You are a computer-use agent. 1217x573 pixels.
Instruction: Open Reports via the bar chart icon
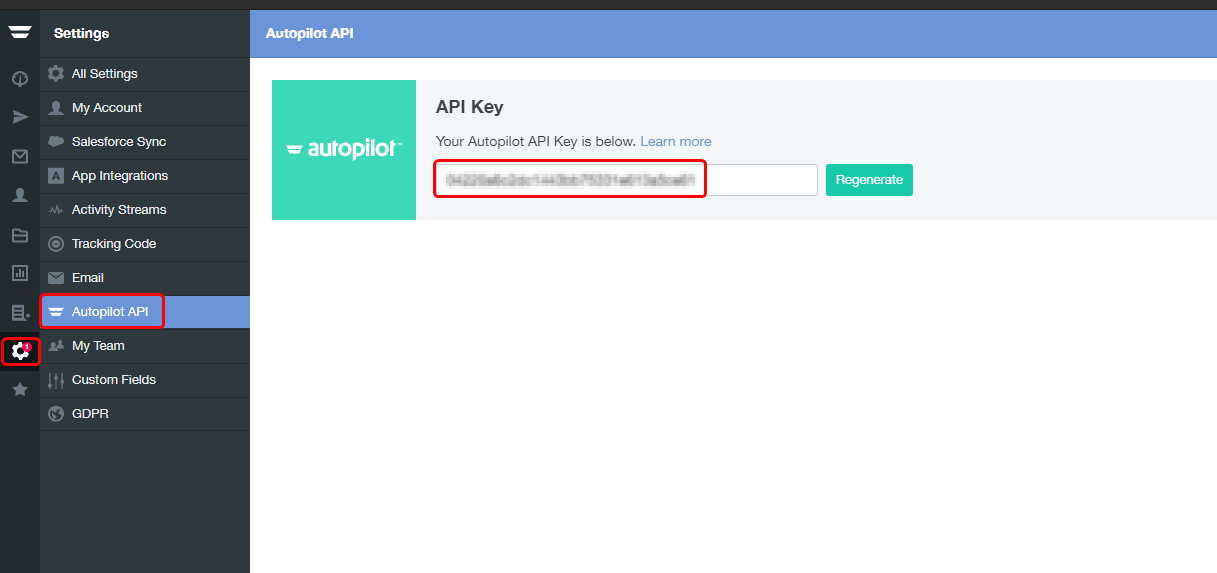pos(19,273)
